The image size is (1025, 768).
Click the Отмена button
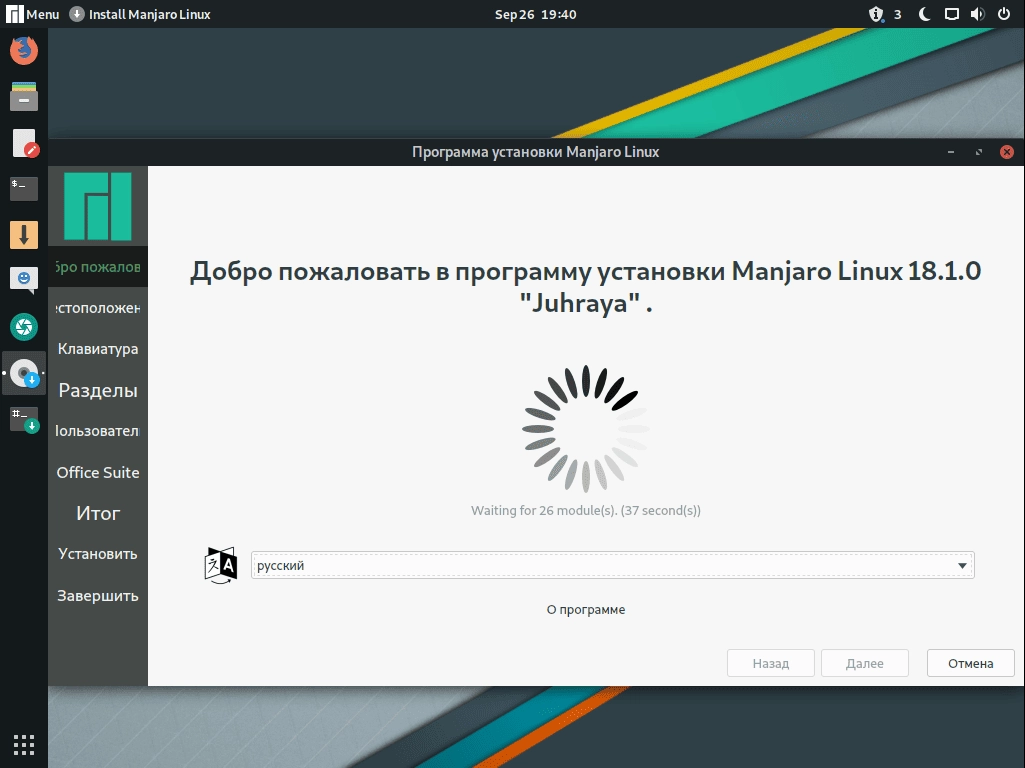pyautogui.click(x=971, y=663)
